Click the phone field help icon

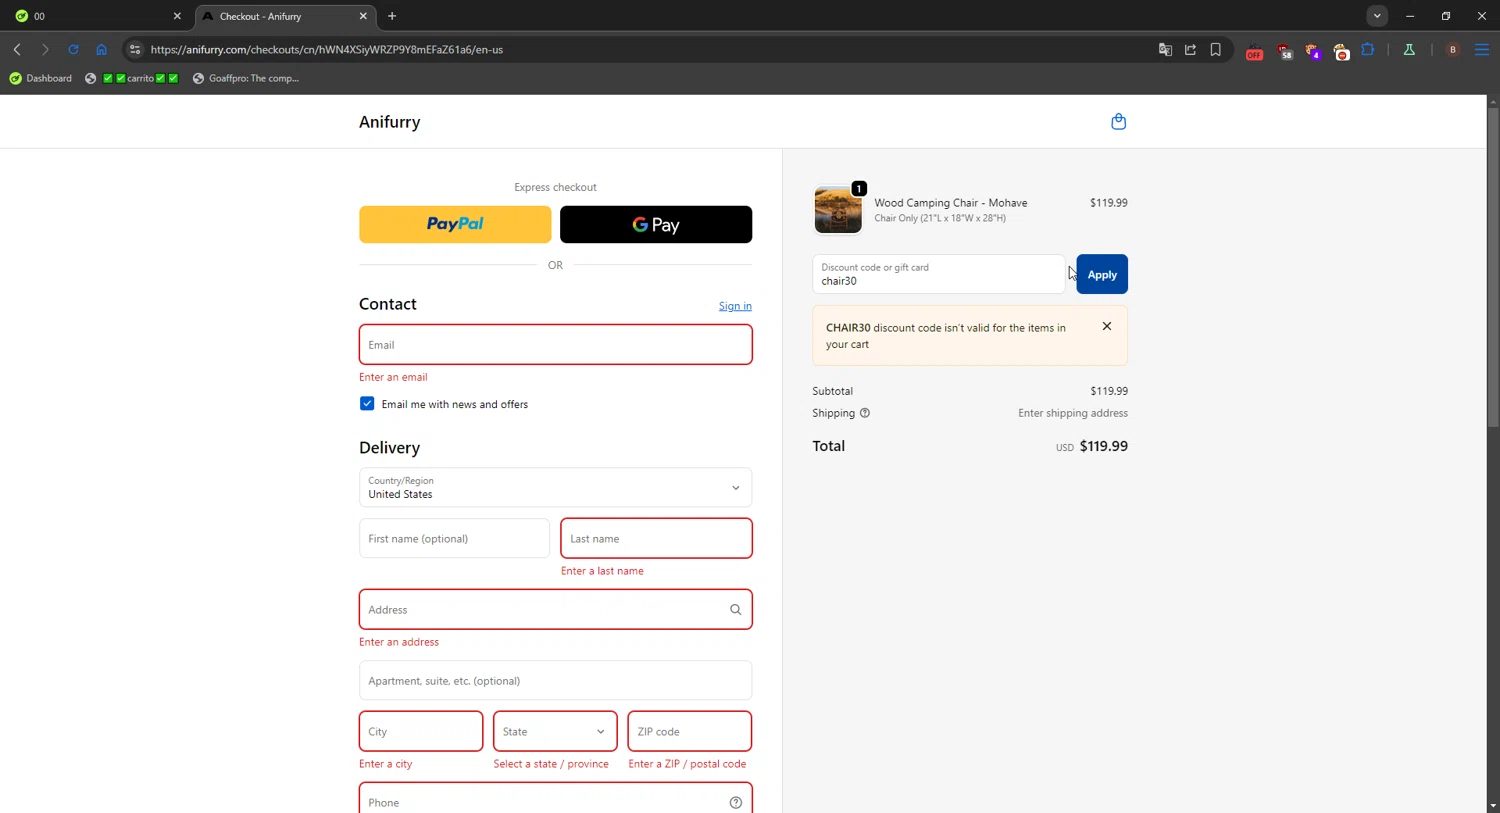click(735, 803)
